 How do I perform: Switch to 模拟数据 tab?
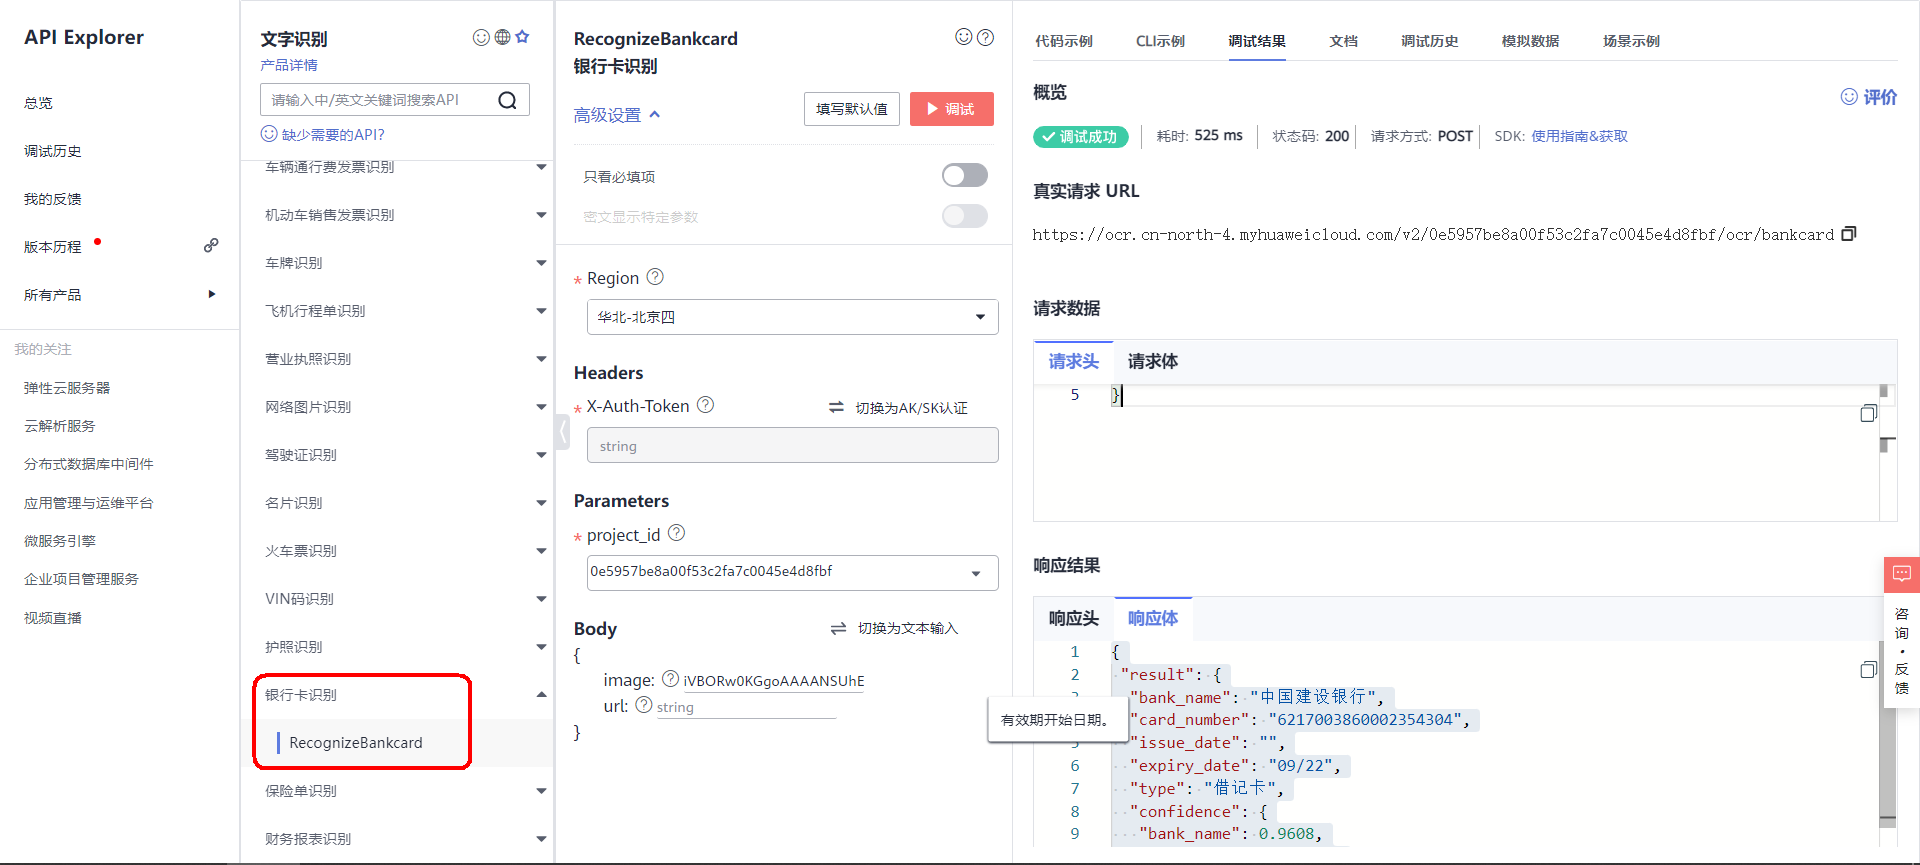click(x=1530, y=41)
